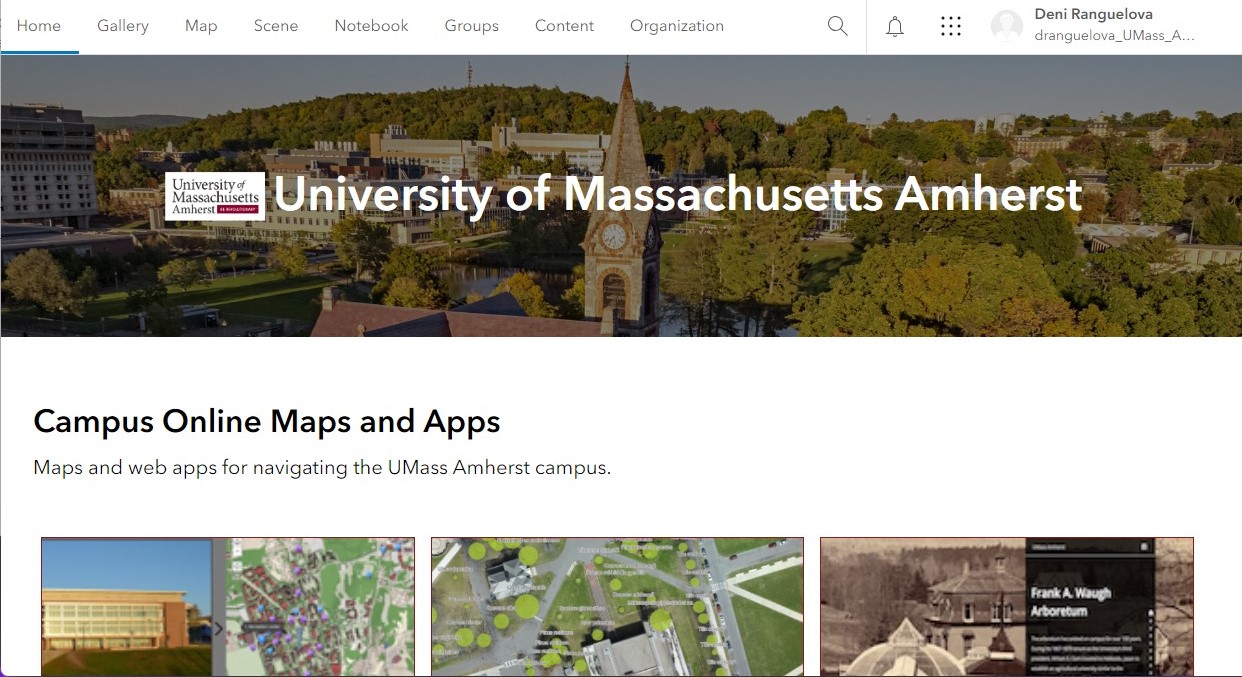Click the UMass Amherst logo in banner
Screen dimensions: 1242x677
[x=215, y=196]
